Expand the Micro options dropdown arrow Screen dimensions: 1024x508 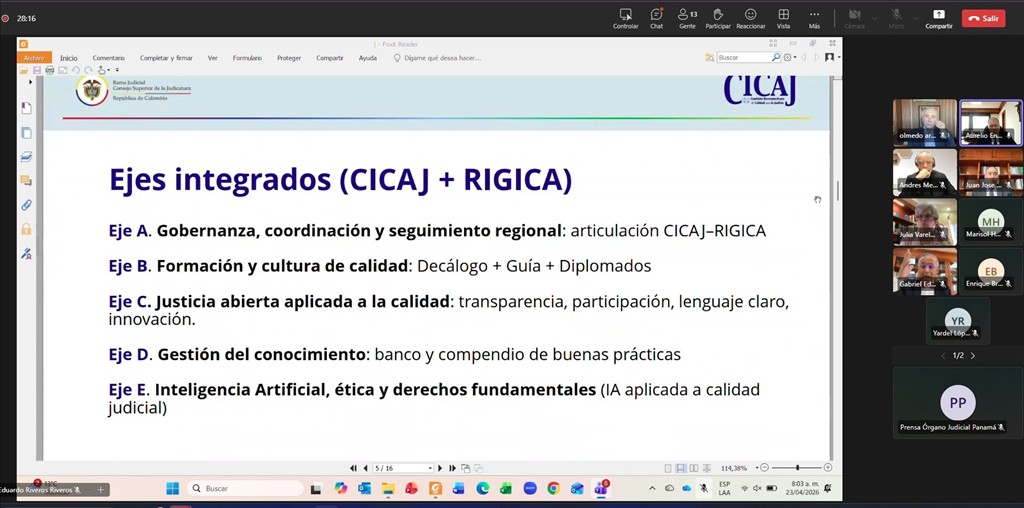[x=915, y=18]
